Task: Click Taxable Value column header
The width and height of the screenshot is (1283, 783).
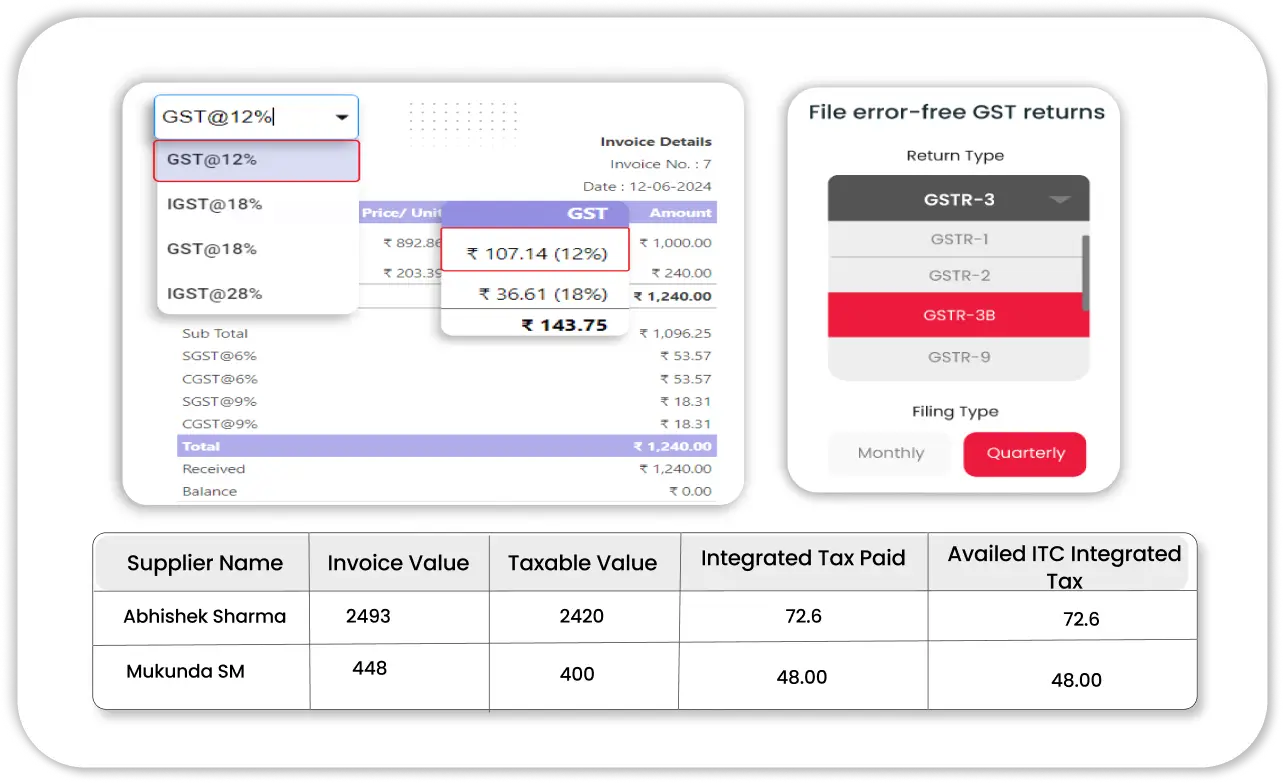Action: [x=582, y=563]
